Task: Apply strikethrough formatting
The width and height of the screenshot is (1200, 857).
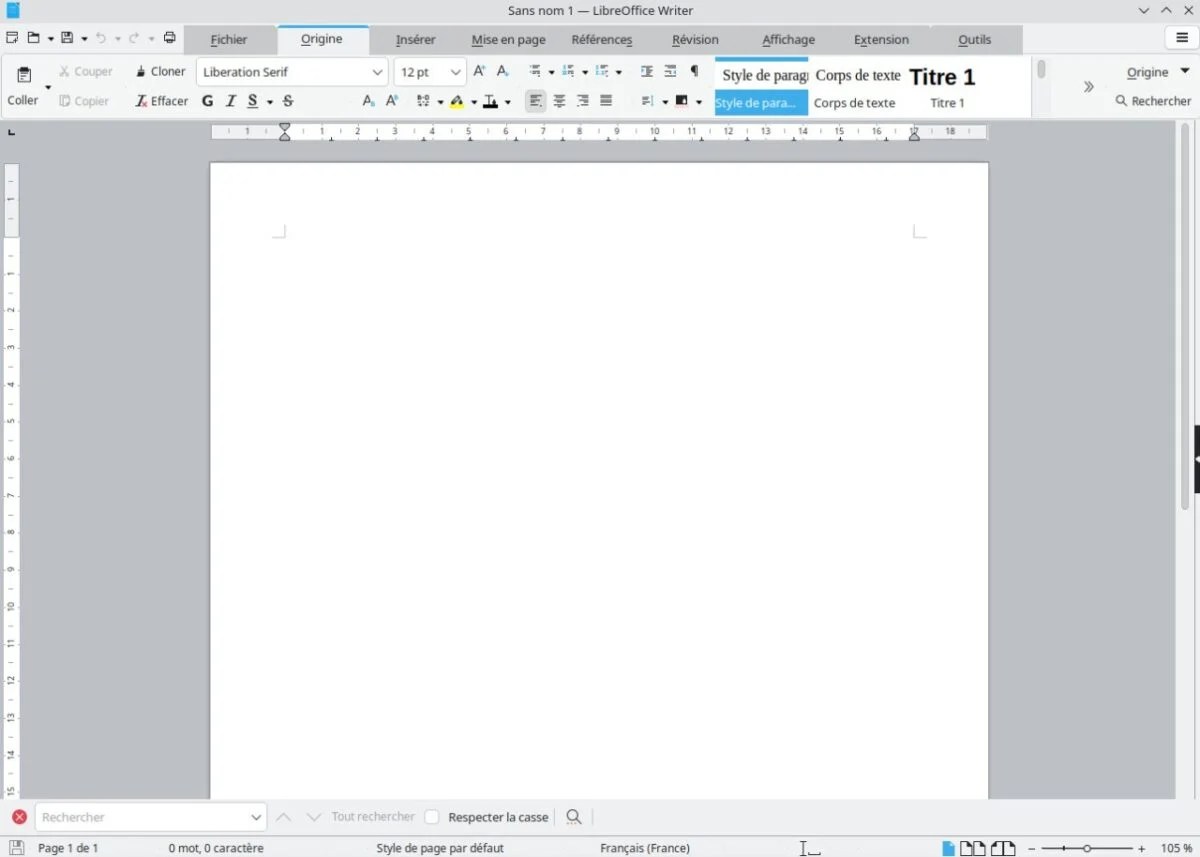Action: coord(288,101)
